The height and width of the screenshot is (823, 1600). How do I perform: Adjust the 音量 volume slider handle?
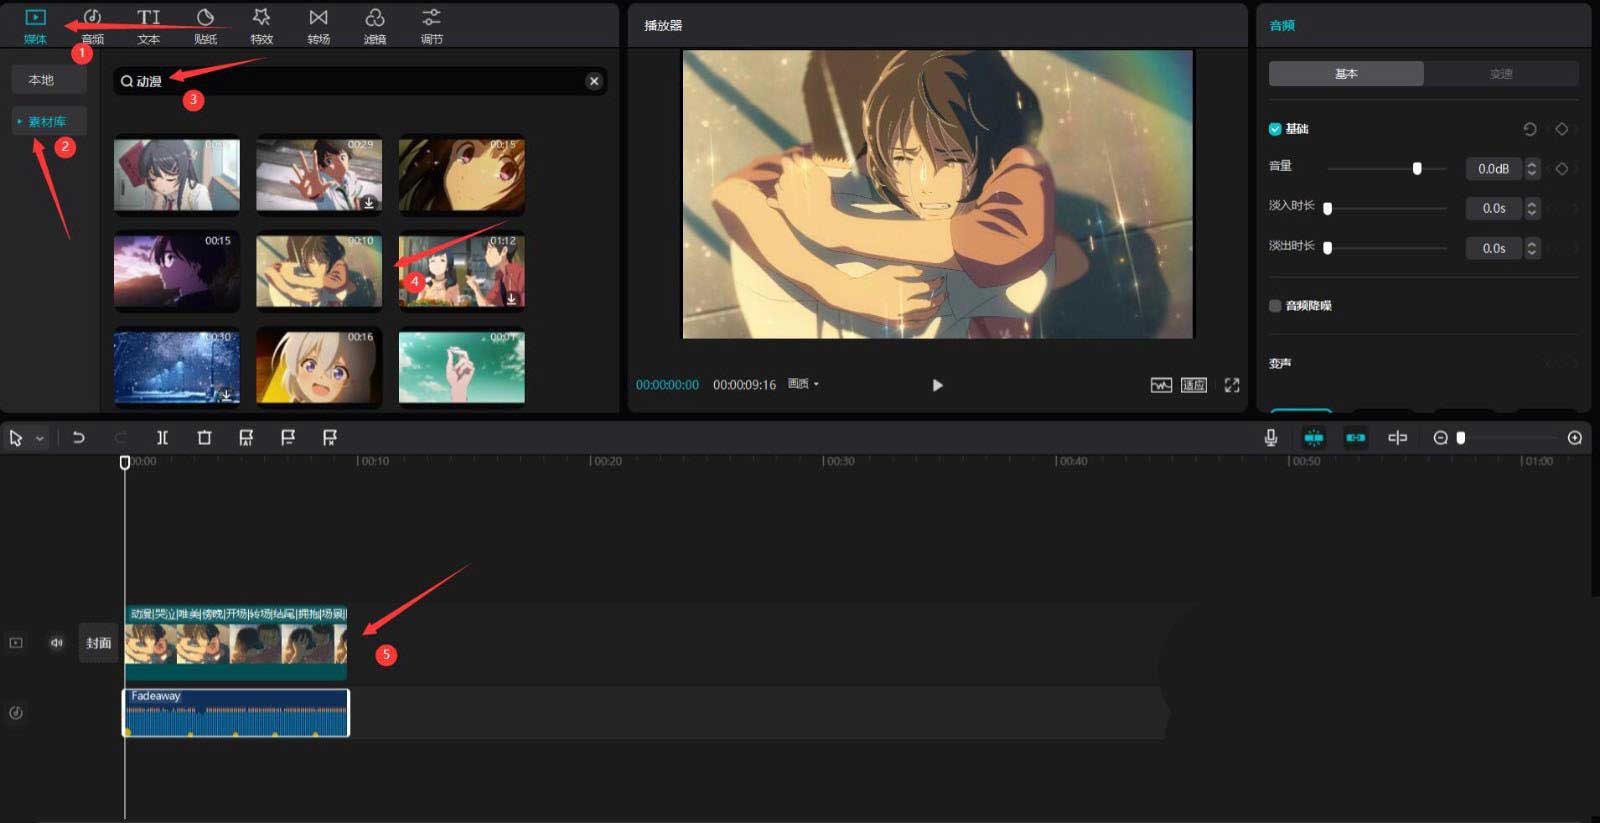[x=1417, y=168]
